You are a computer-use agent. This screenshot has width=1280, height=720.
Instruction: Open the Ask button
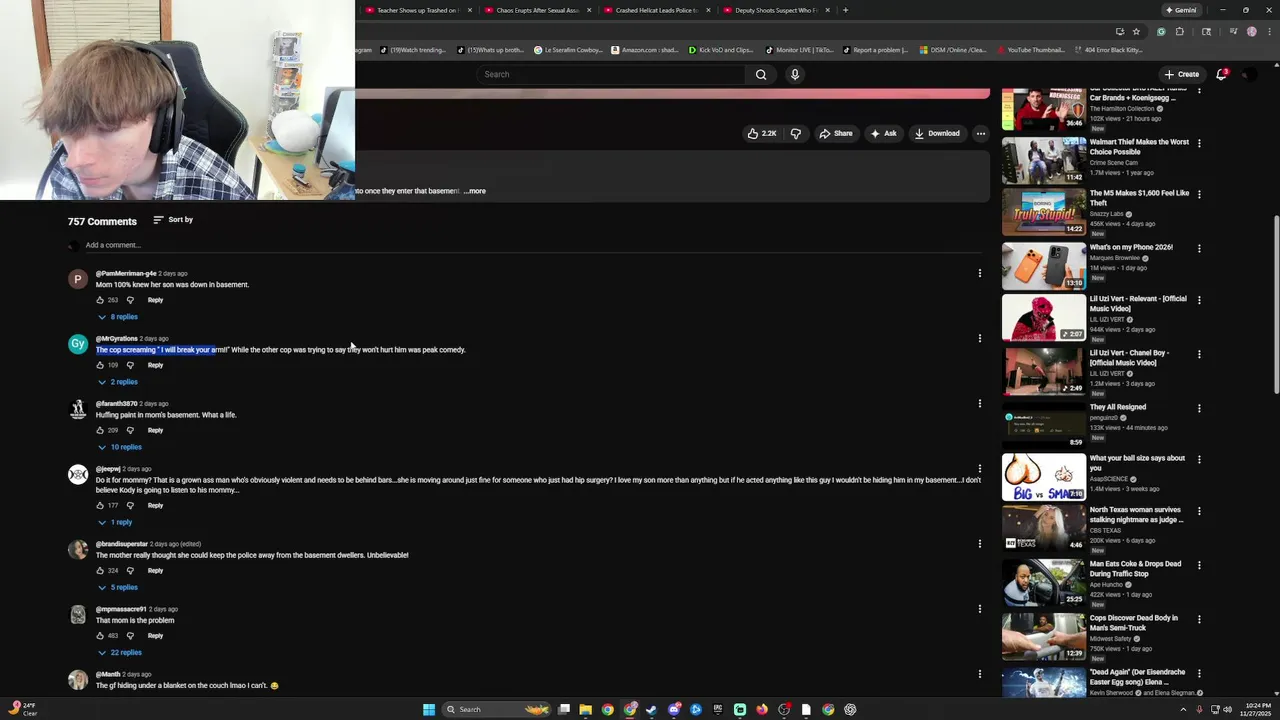[x=883, y=133]
